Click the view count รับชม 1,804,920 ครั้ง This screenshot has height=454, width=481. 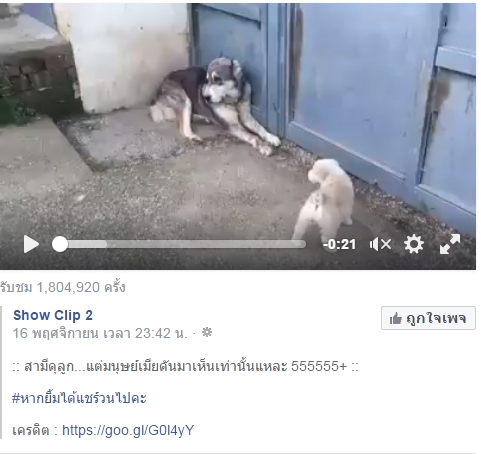[63, 287]
